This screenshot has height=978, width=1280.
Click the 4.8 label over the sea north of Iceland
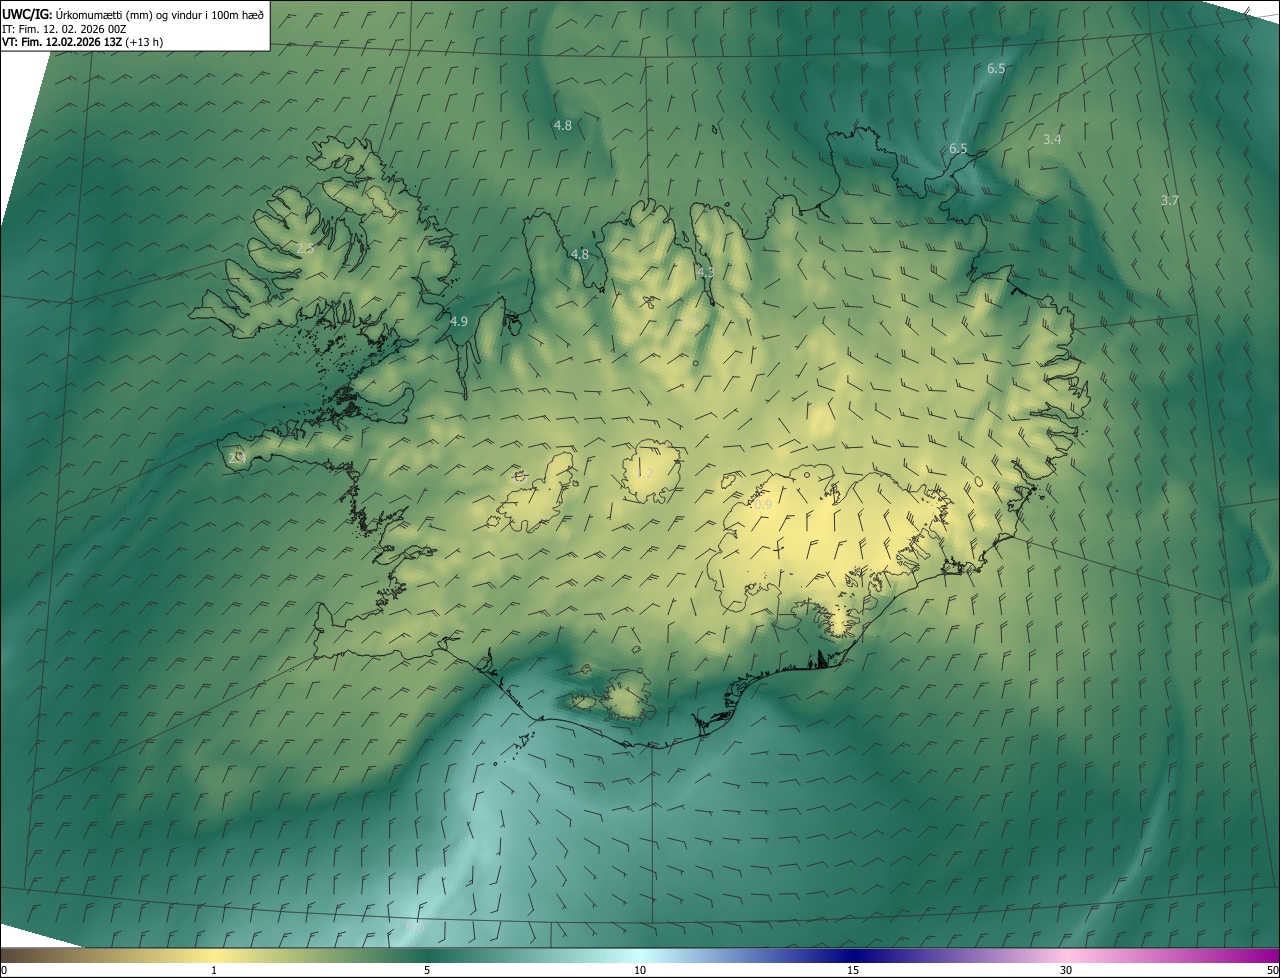coord(563,126)
